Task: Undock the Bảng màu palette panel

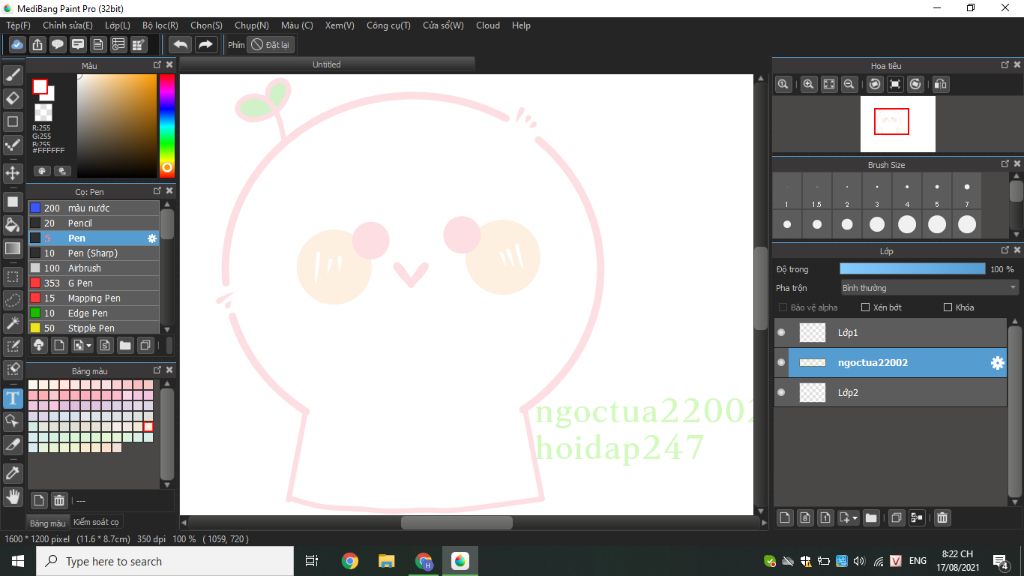Action: coord(157,370)
